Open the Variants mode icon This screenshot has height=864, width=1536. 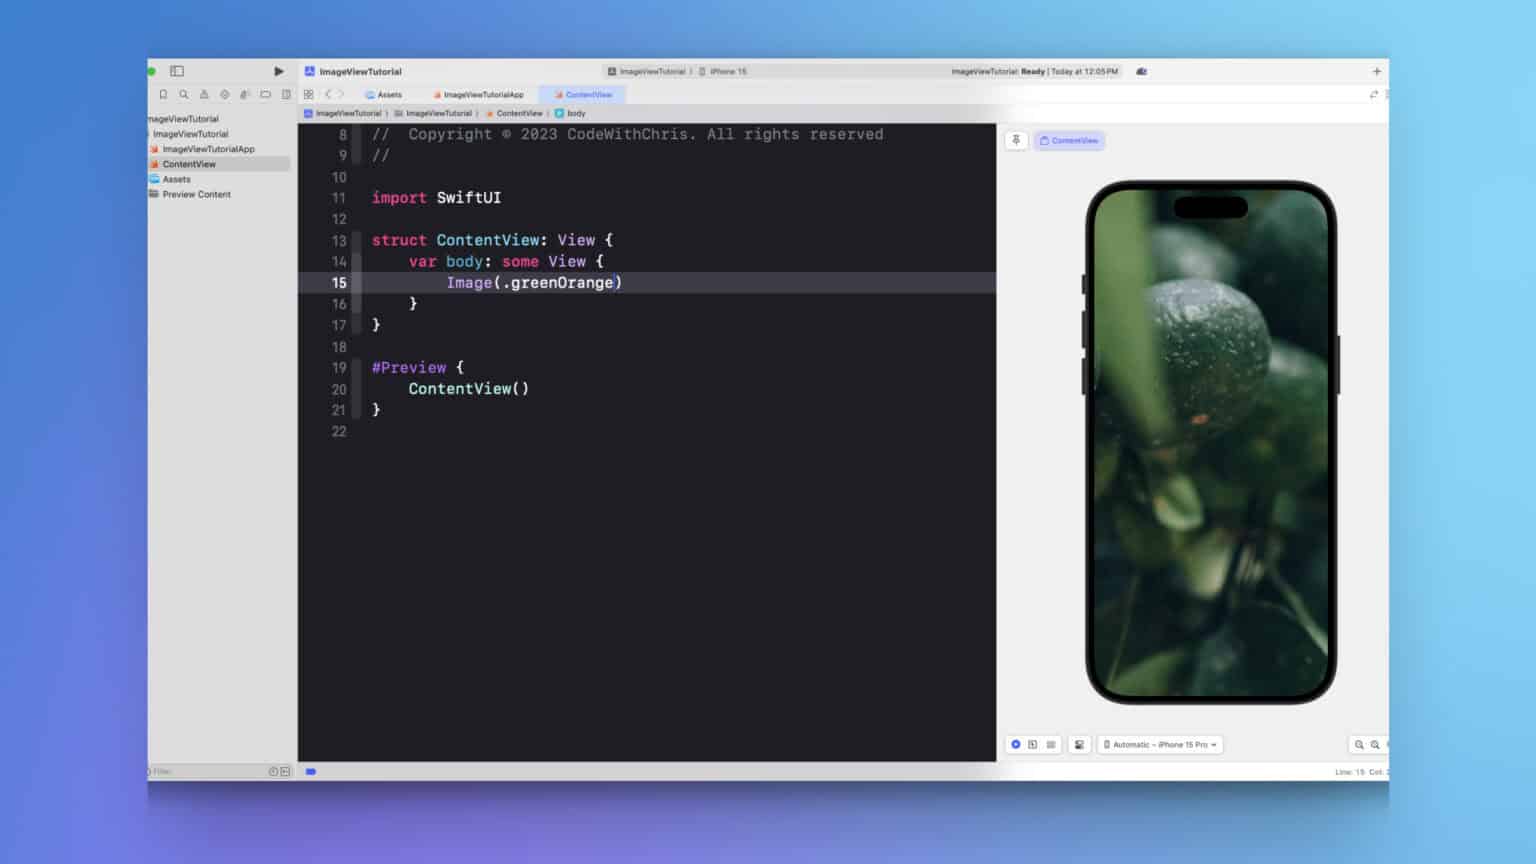pos(1050,744)
